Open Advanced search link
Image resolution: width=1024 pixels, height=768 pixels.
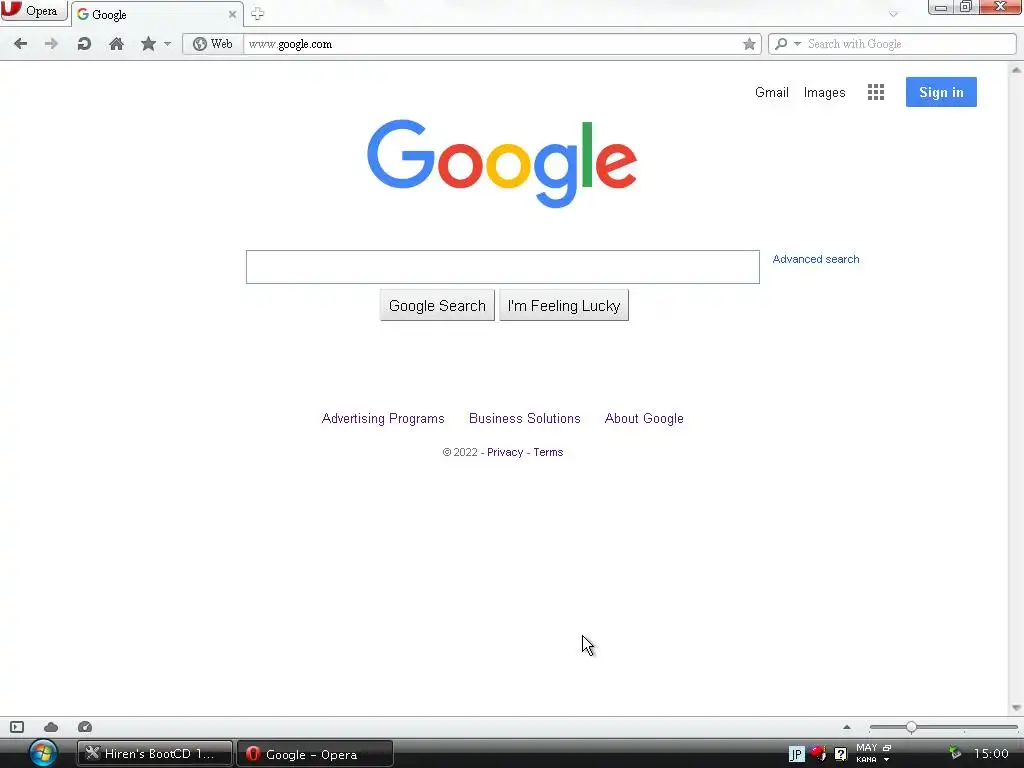(816, 259)
